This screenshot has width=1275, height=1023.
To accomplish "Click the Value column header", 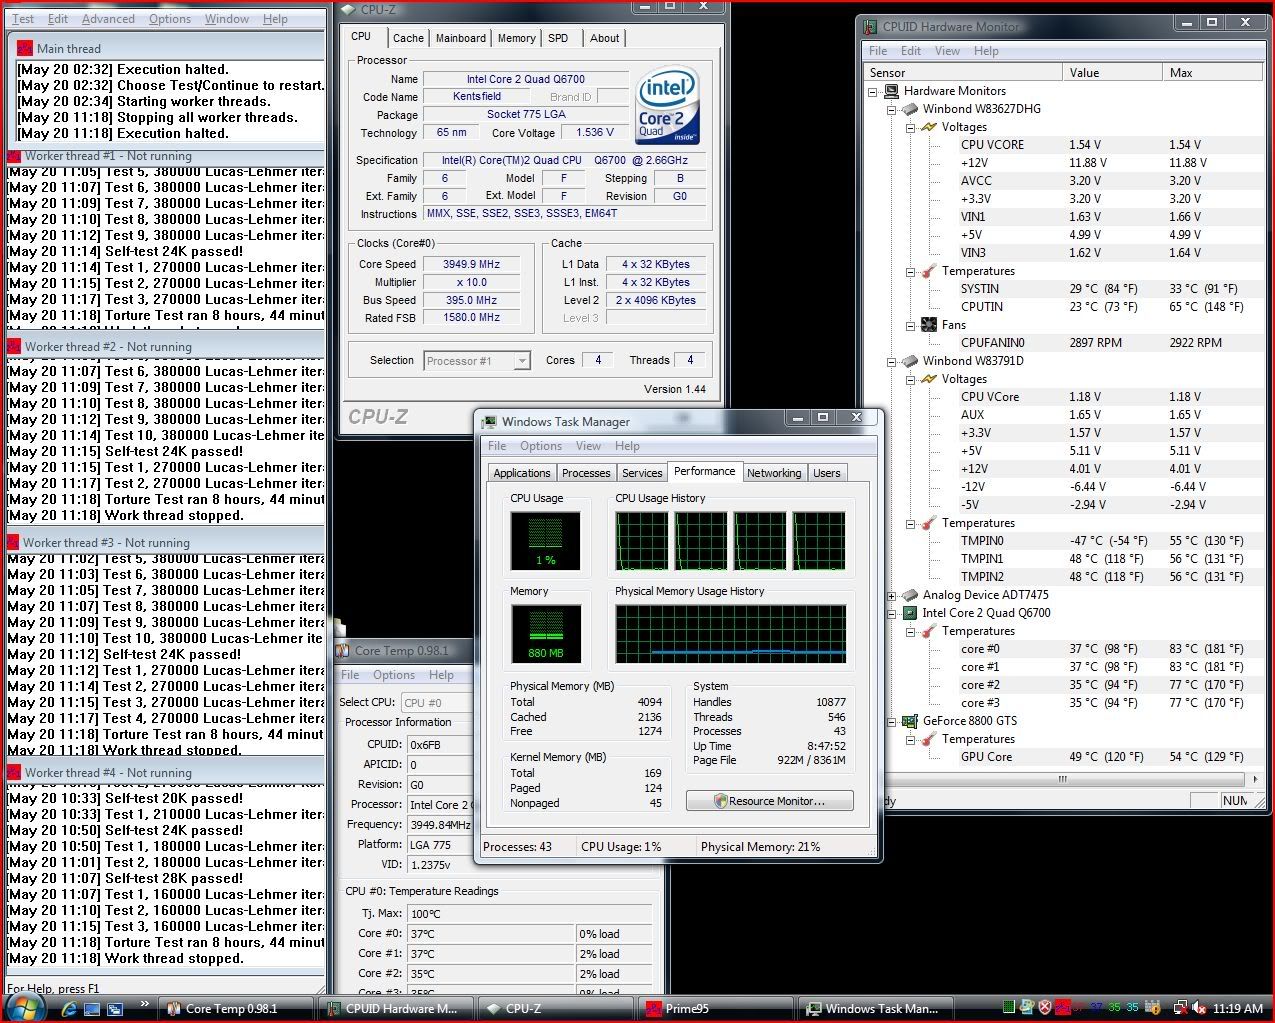I will (x=1113, y=72).
